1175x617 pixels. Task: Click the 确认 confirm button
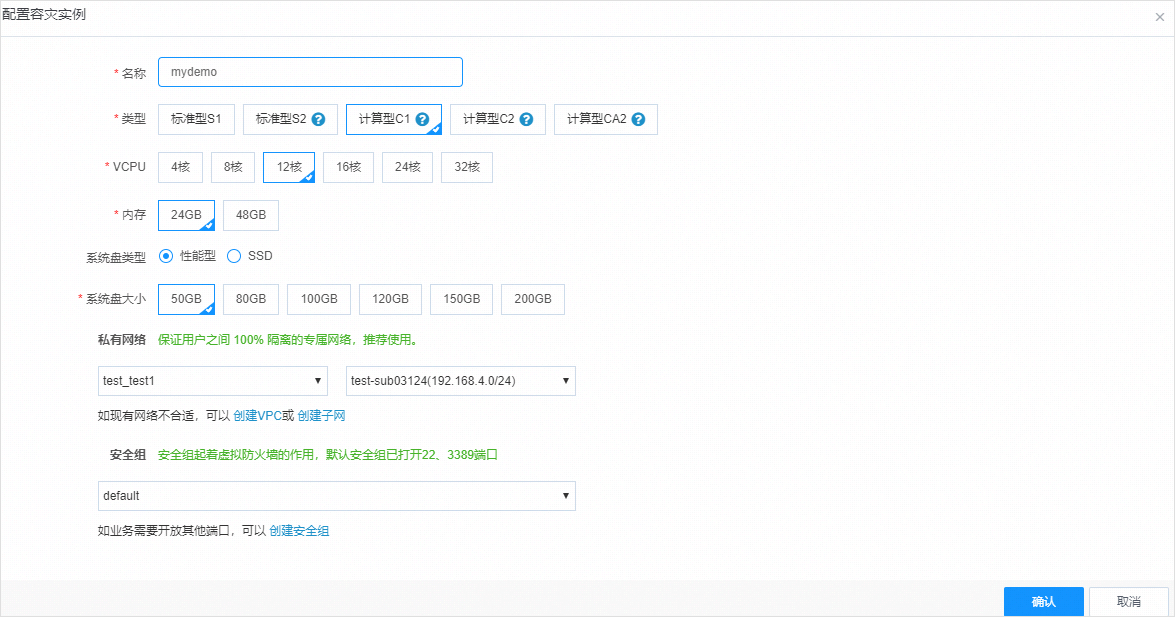1044,601
